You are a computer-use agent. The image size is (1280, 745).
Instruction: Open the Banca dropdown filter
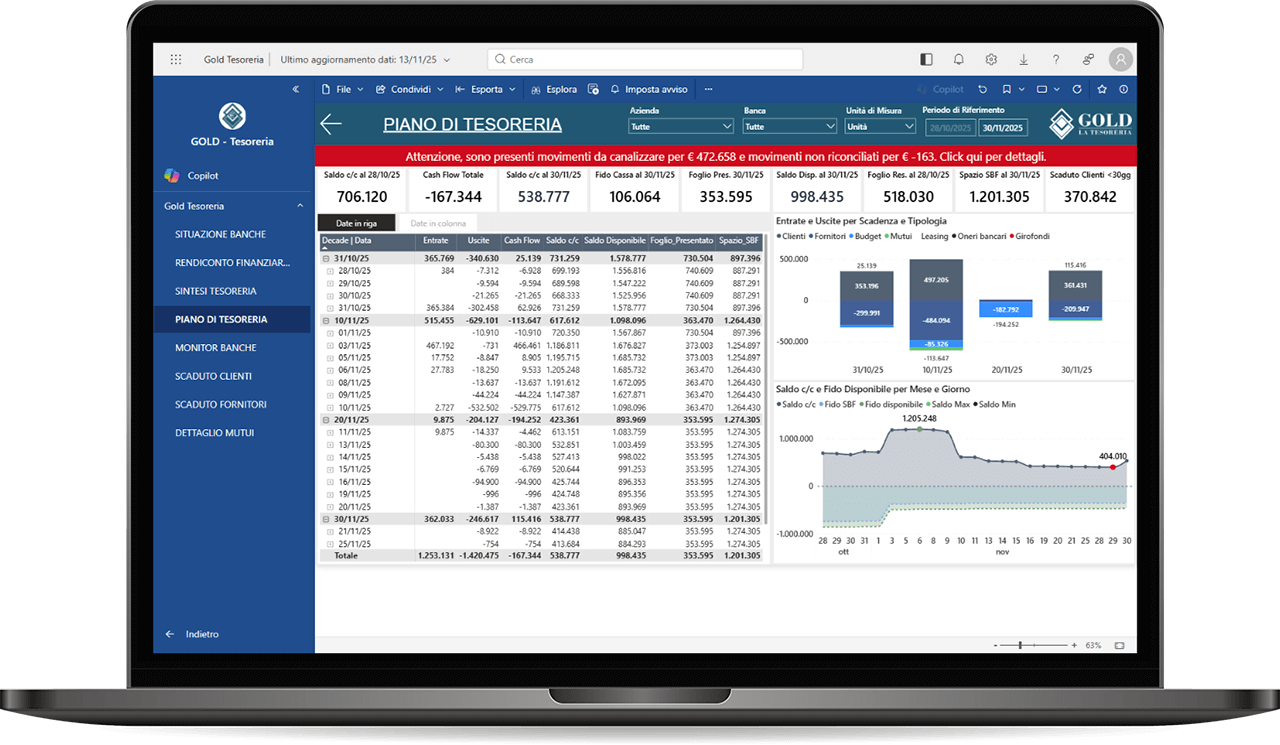(789, 127)
